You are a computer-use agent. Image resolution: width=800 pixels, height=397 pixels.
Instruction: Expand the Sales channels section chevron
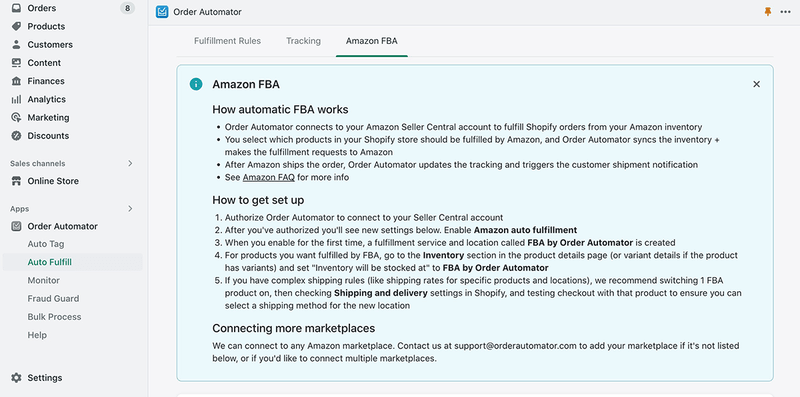coord(130,163)
